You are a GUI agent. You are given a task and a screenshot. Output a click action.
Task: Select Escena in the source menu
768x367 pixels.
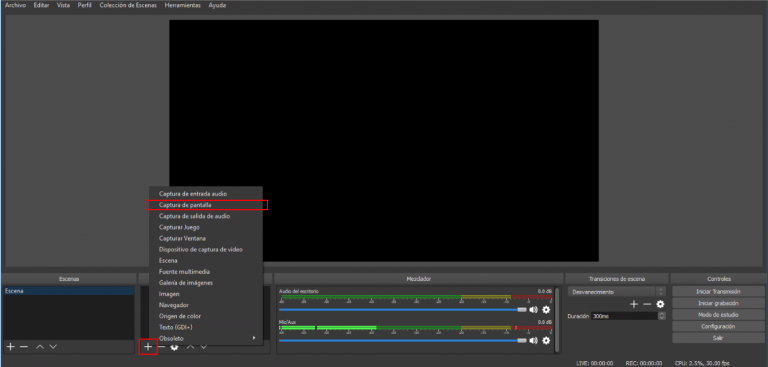pyautogui.click(x=206, y=261)
